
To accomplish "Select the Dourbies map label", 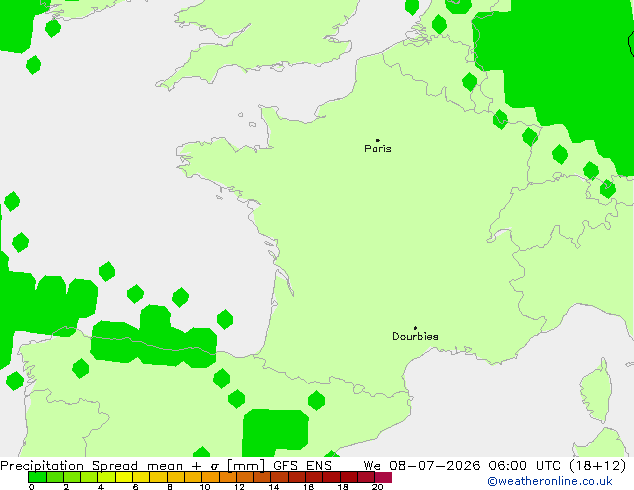I will click(x=415, y=336).
